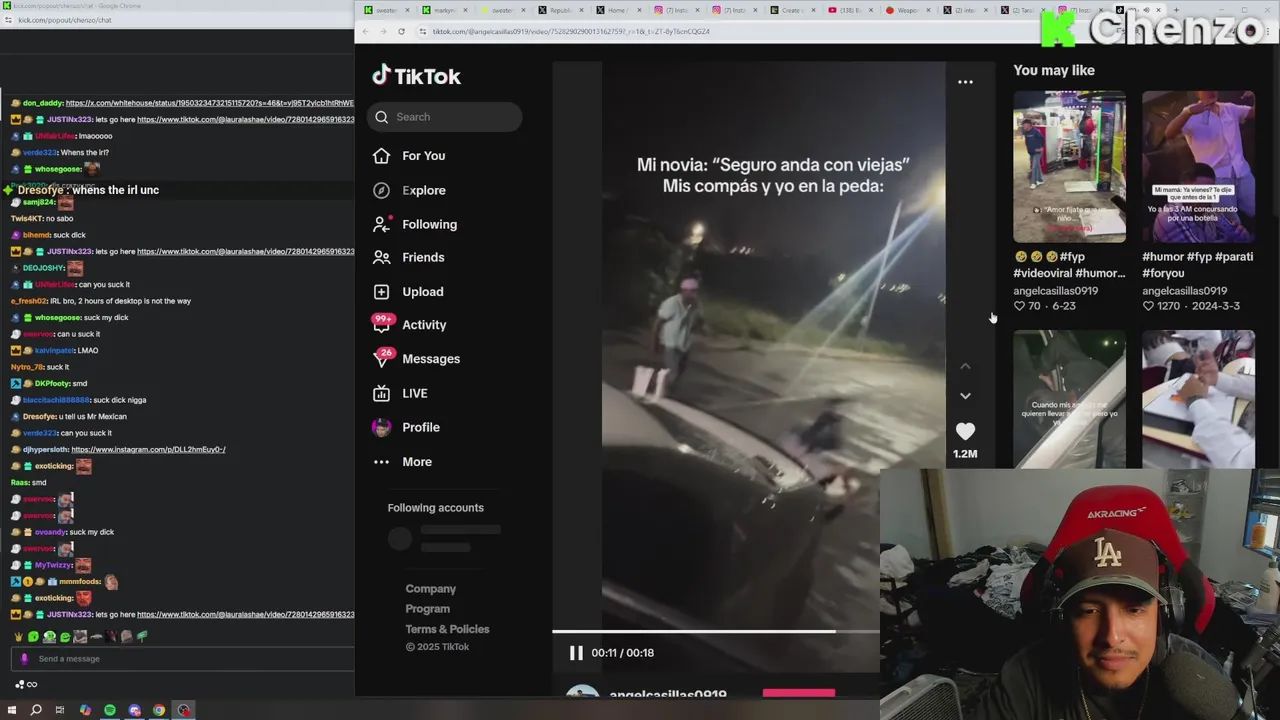The width and height of the screenshot is (1280, 720).
Task: Click the crown emote in chat emote bar
Action: [x=18, y=636]
